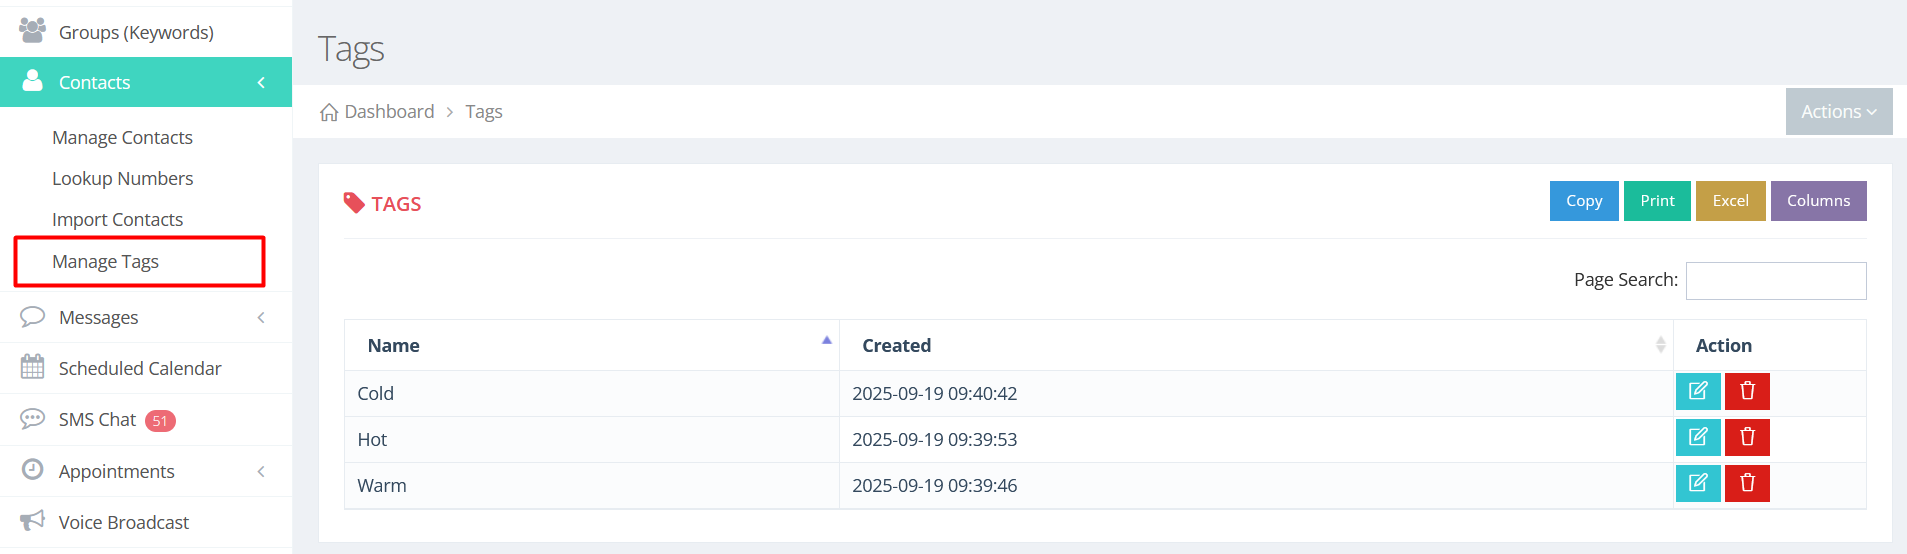The width and height of the screenshot is (1907, 554).
Task: Select Import Contacts menu item
Action: click(x=117, y=219)
